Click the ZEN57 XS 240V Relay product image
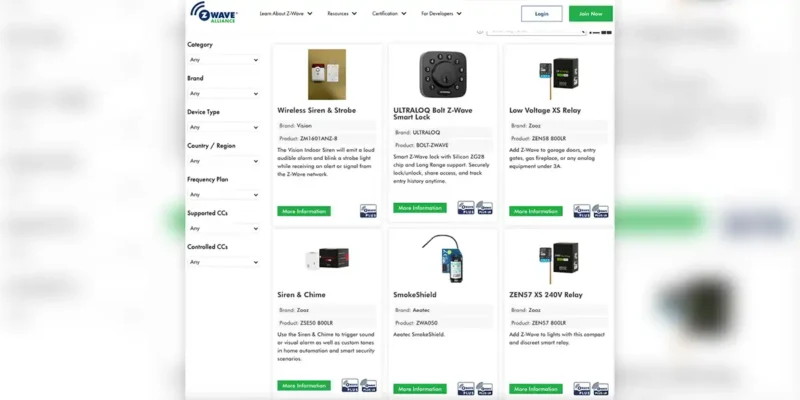This screenshot has width=800, height=400. click(559, 262)
